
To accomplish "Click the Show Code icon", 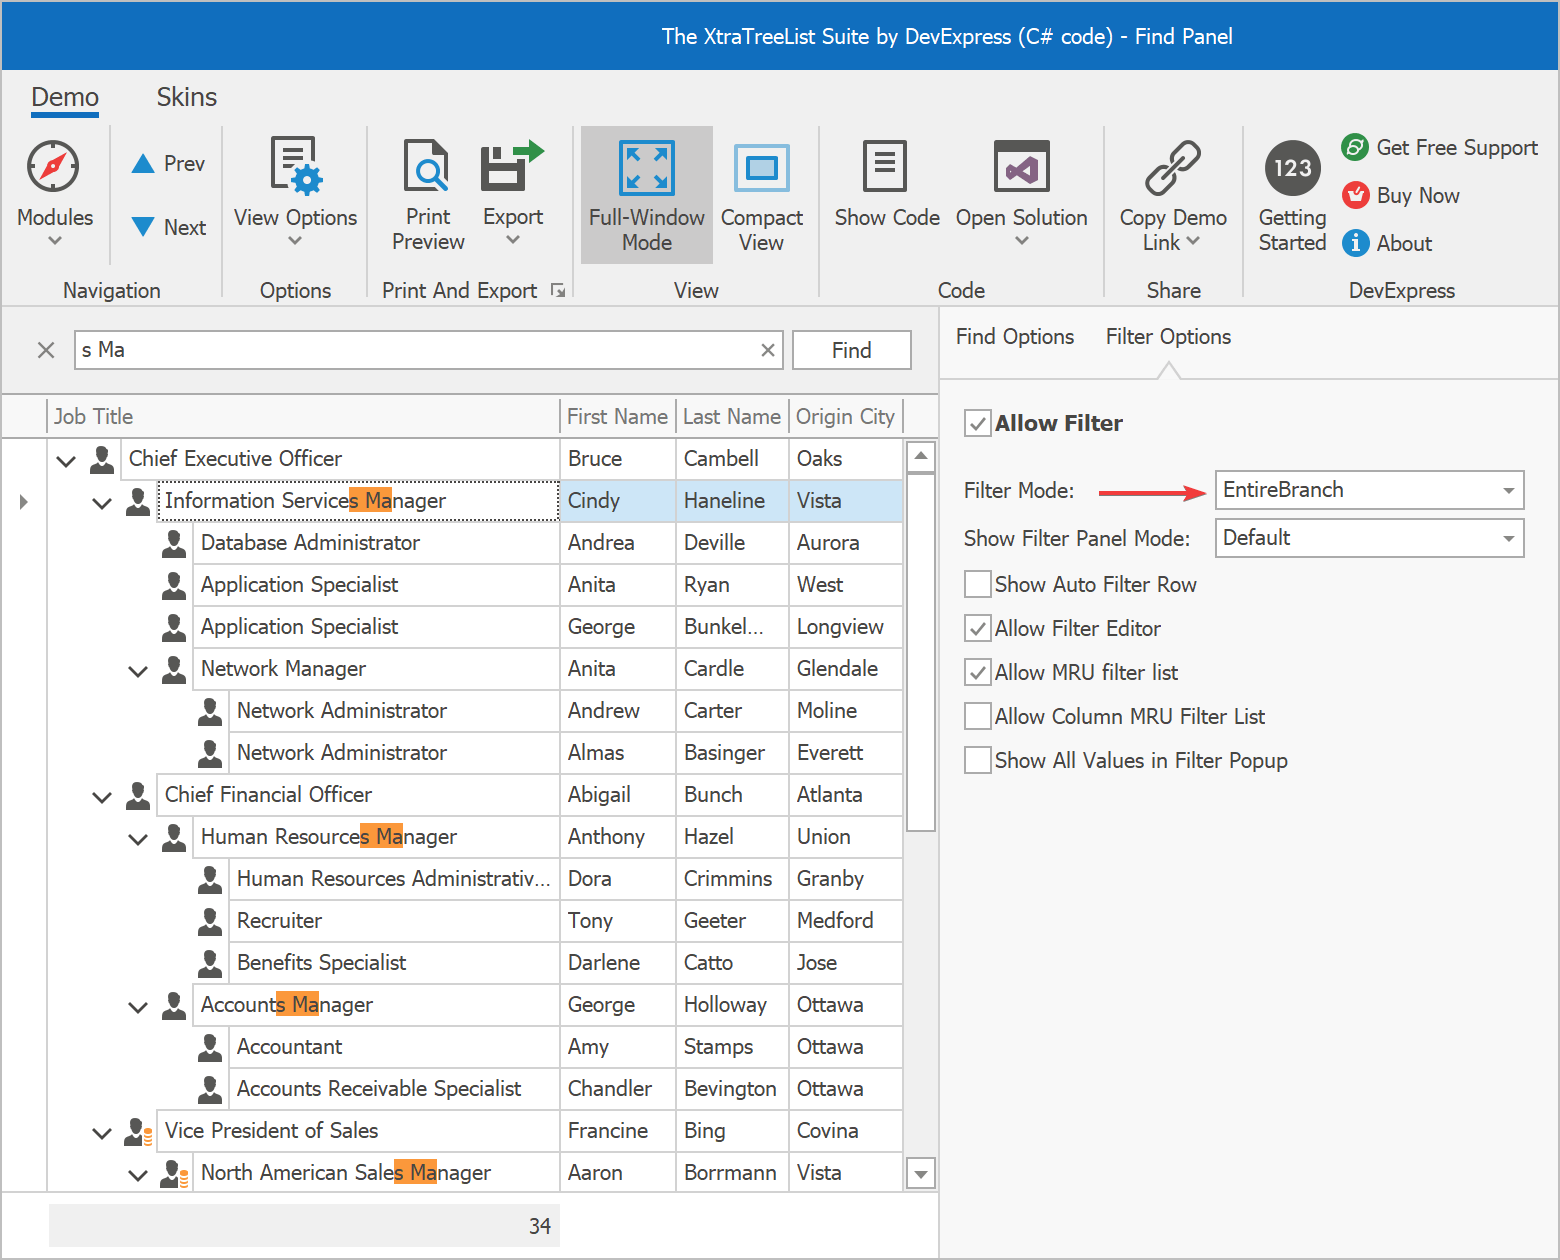I will coord(886,167).
